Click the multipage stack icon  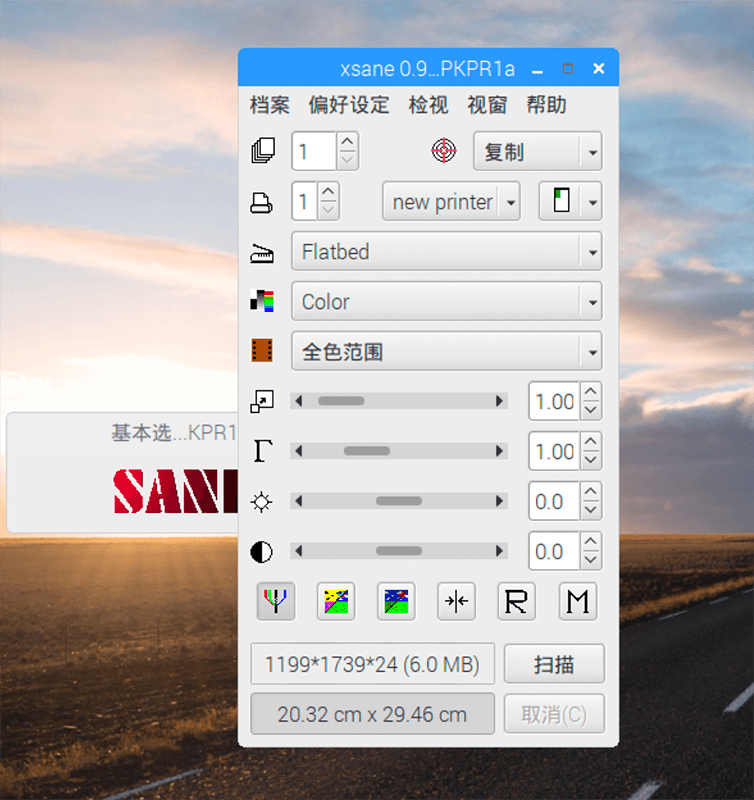(263, 151)
